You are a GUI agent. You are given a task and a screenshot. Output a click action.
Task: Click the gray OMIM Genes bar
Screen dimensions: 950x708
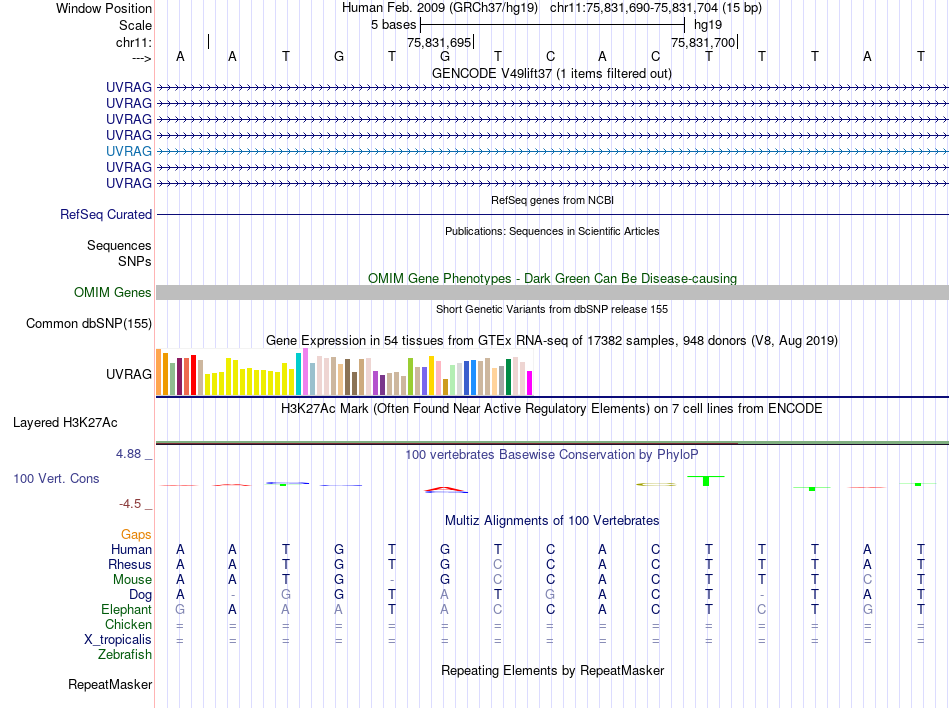coord(553,293)
